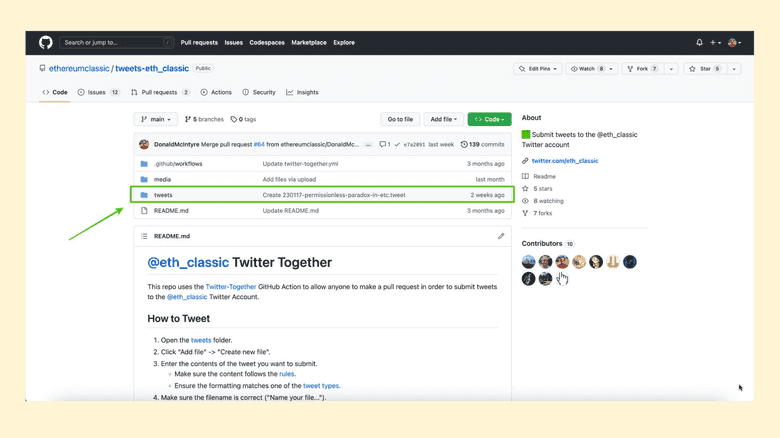The width and height of the screenshot is (780, 438).
Task: Open notifications bell
Action: click(x=699, y=43)
